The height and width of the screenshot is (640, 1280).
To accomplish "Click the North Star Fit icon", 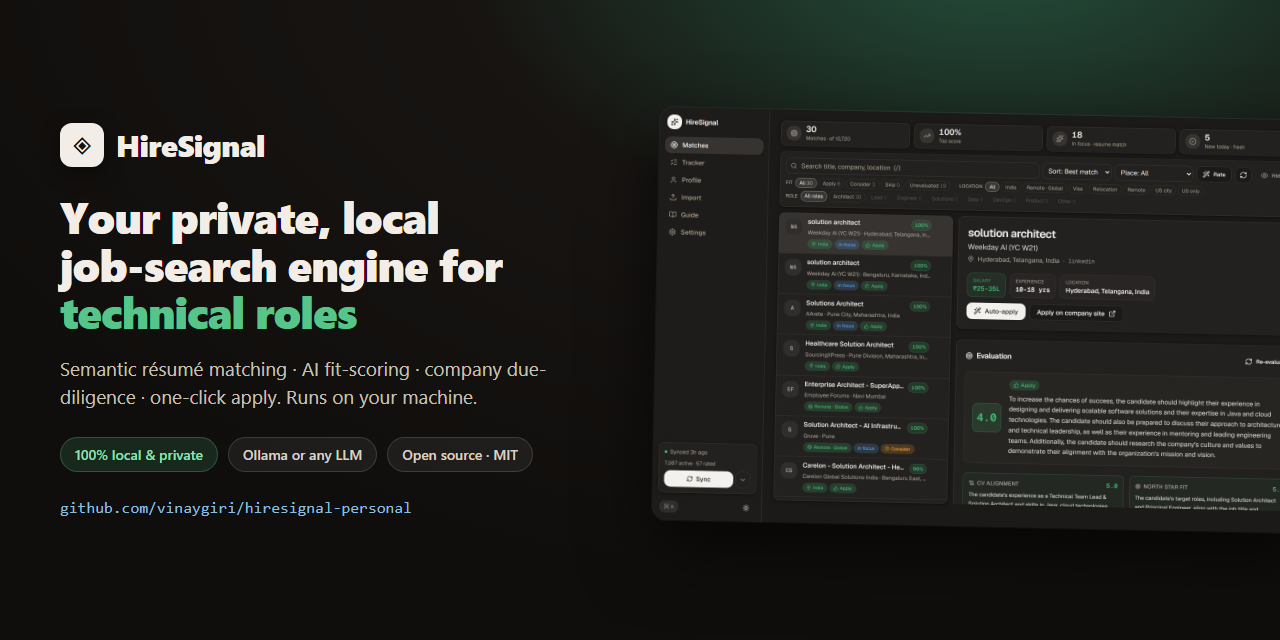I will 1138,486.
